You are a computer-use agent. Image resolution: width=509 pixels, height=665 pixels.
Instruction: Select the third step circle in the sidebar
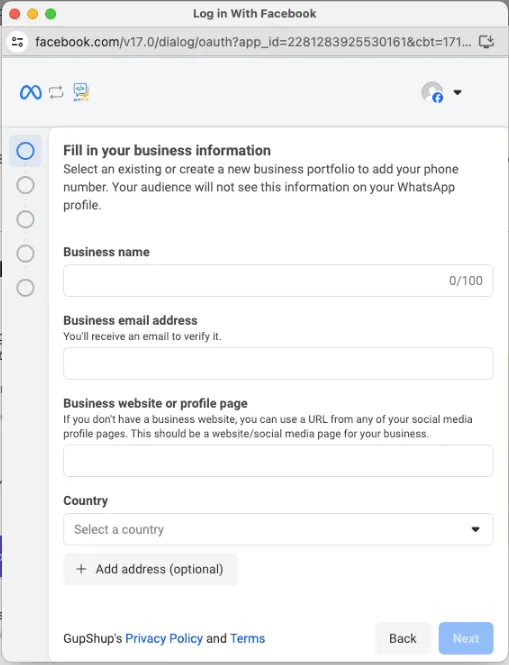pyautogui.click(x=25, y=219)
